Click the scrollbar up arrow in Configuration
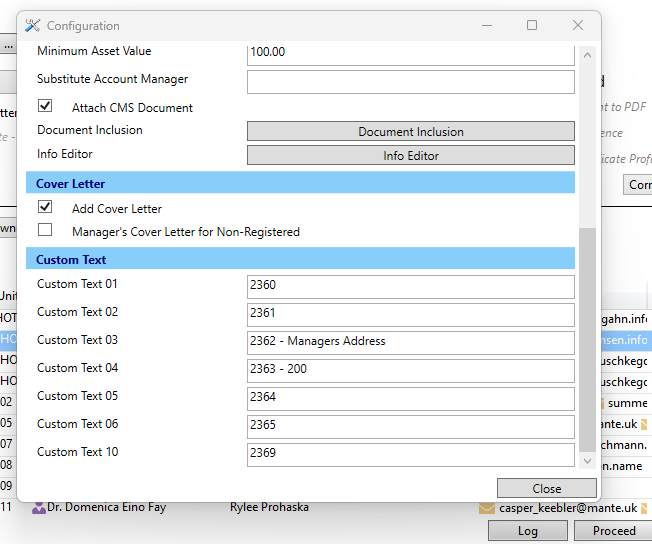The width and height of the screenshot is (652, 544). tap(587, 55)
